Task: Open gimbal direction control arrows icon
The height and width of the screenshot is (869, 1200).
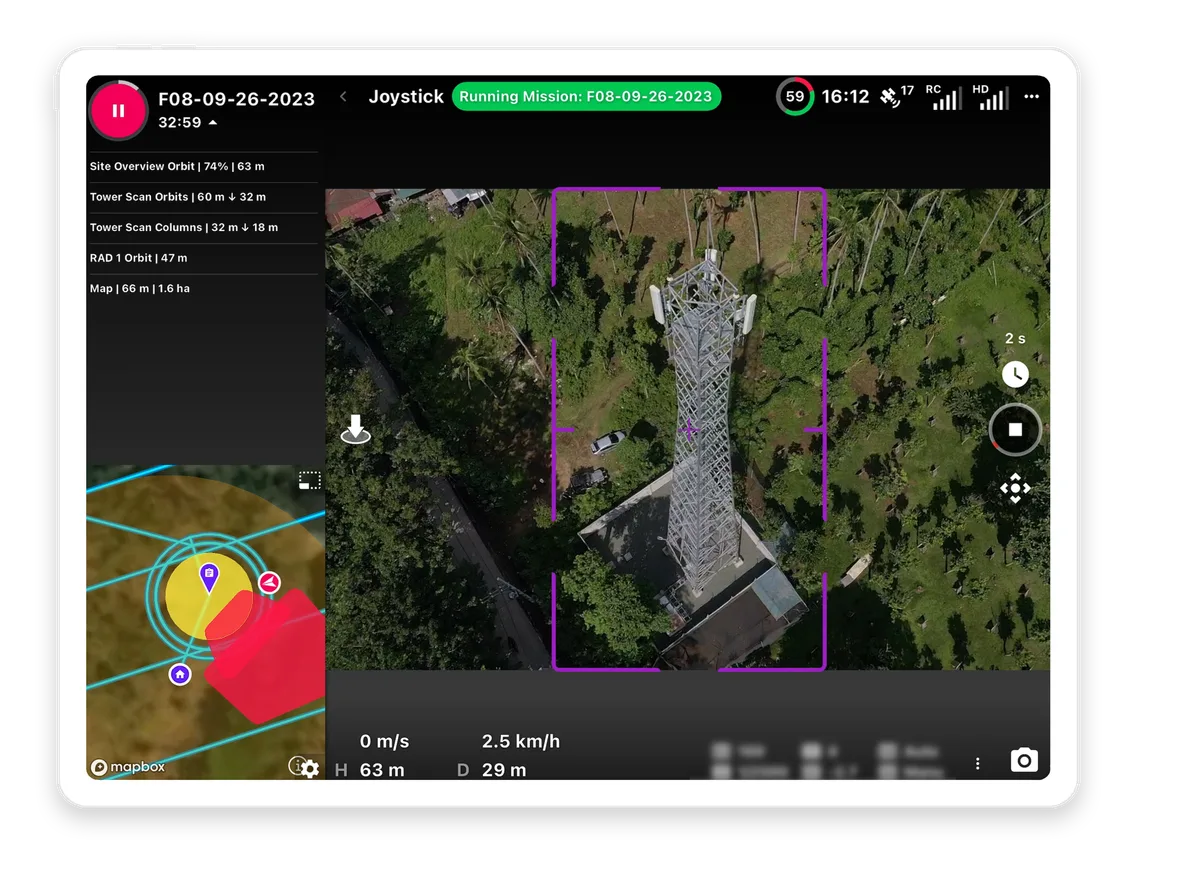Action: coord(1015,488)
